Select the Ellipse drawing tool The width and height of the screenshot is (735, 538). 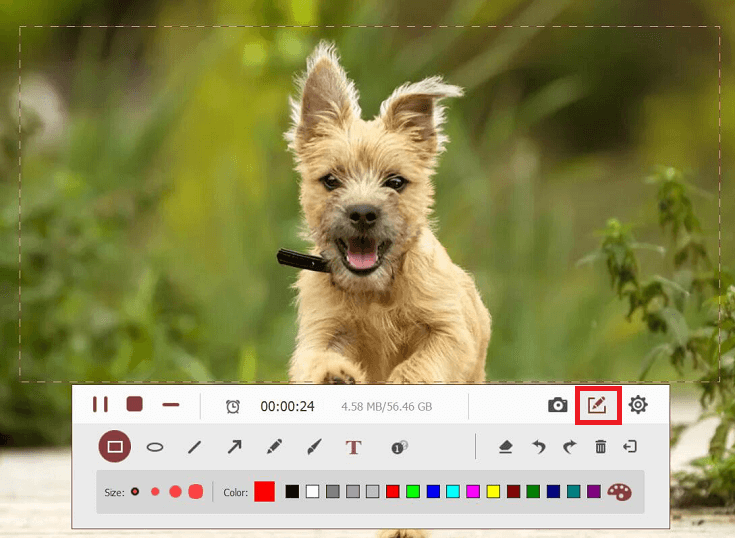coord(155,447)
